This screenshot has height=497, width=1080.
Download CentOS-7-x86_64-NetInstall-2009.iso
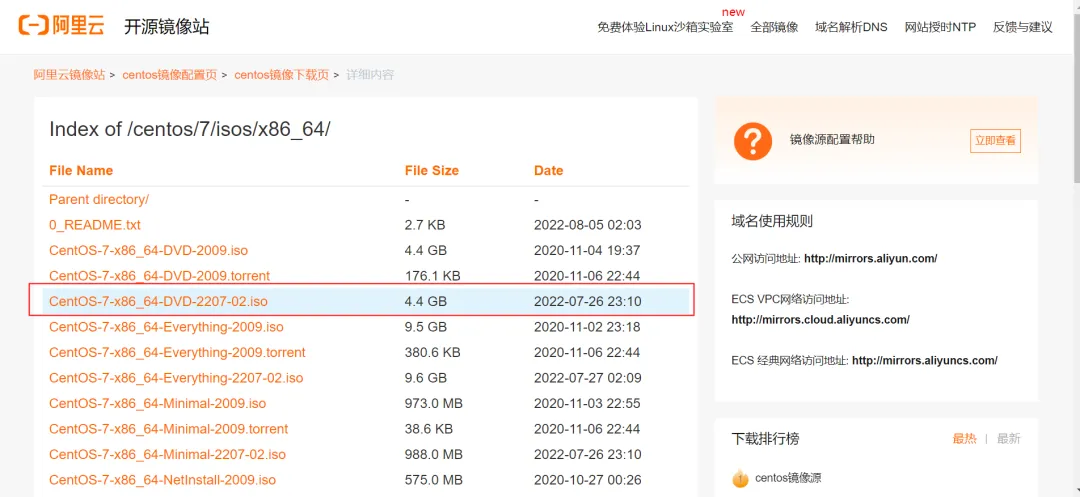(x=163, y=480)
